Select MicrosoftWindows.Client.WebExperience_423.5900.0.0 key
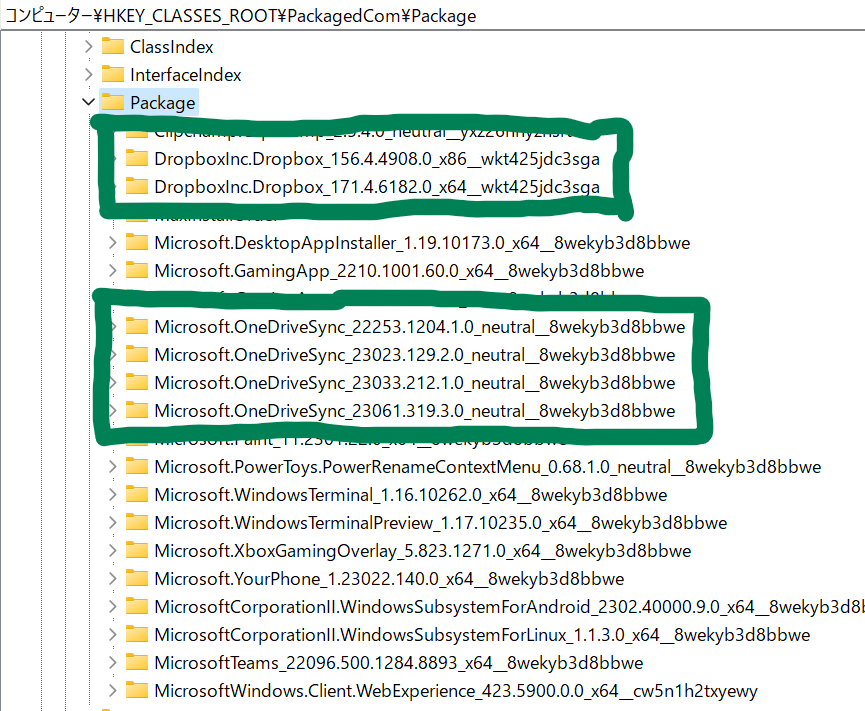 456,691
